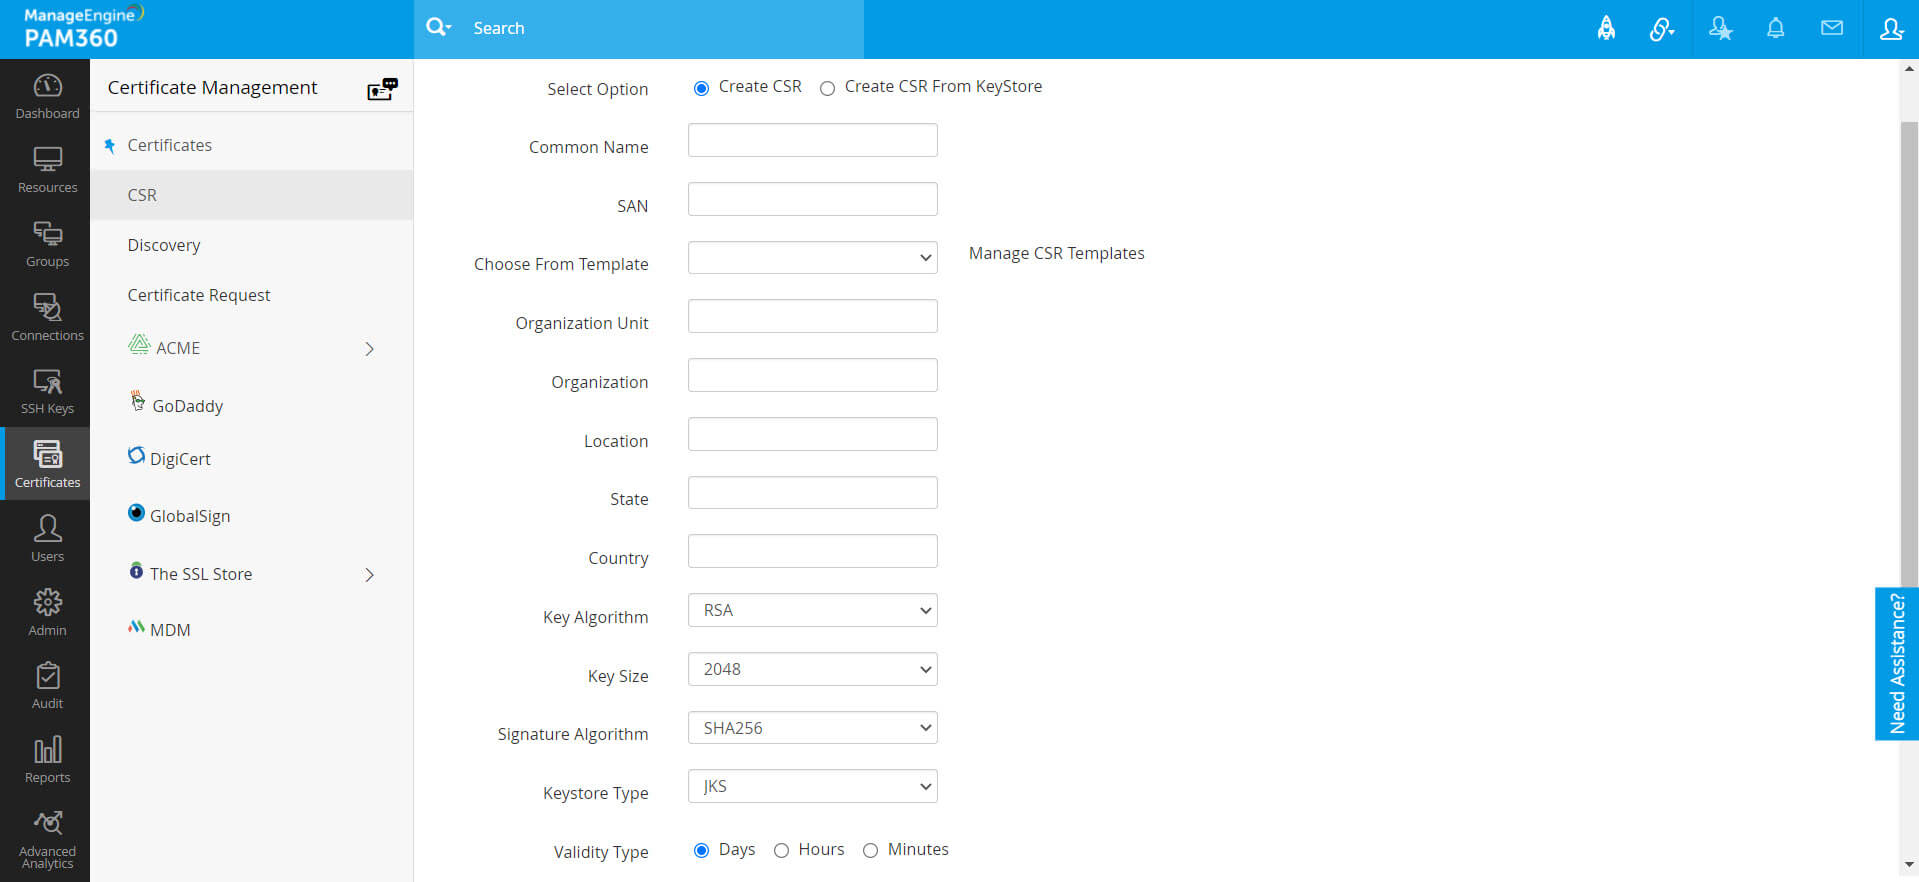Open the Choose From Template dropdown
The width and height of the screenshot is (1919, 882).
(x=813, y=257)
